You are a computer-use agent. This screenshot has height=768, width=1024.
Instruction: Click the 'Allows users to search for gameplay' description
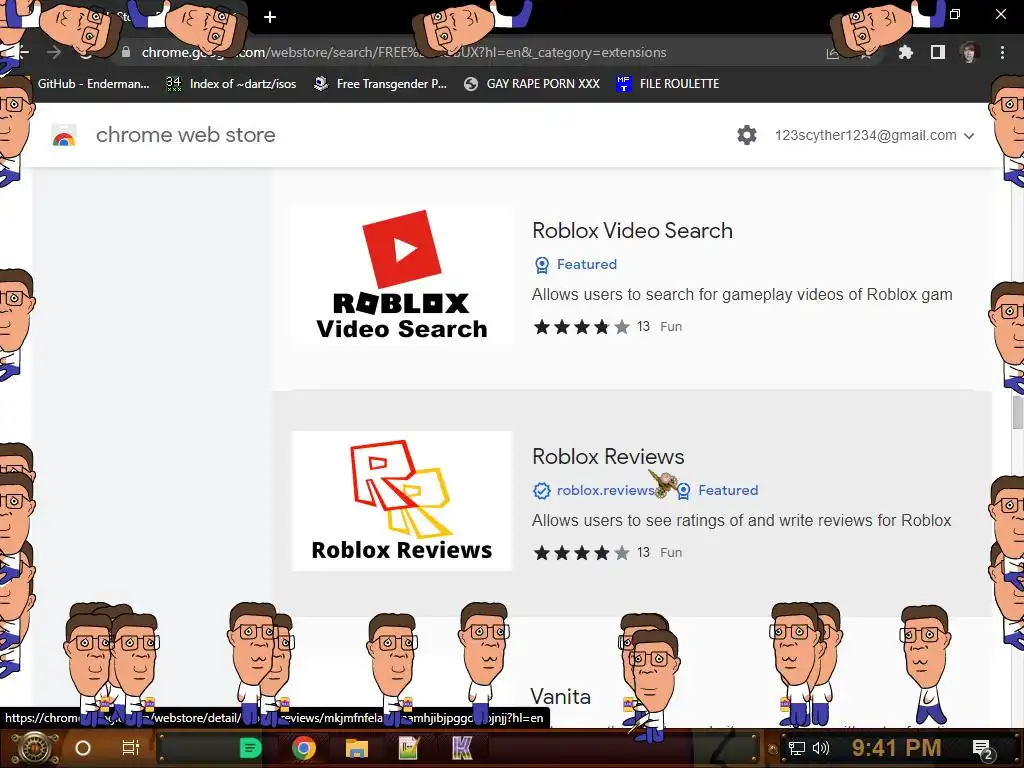coord(742,295)
